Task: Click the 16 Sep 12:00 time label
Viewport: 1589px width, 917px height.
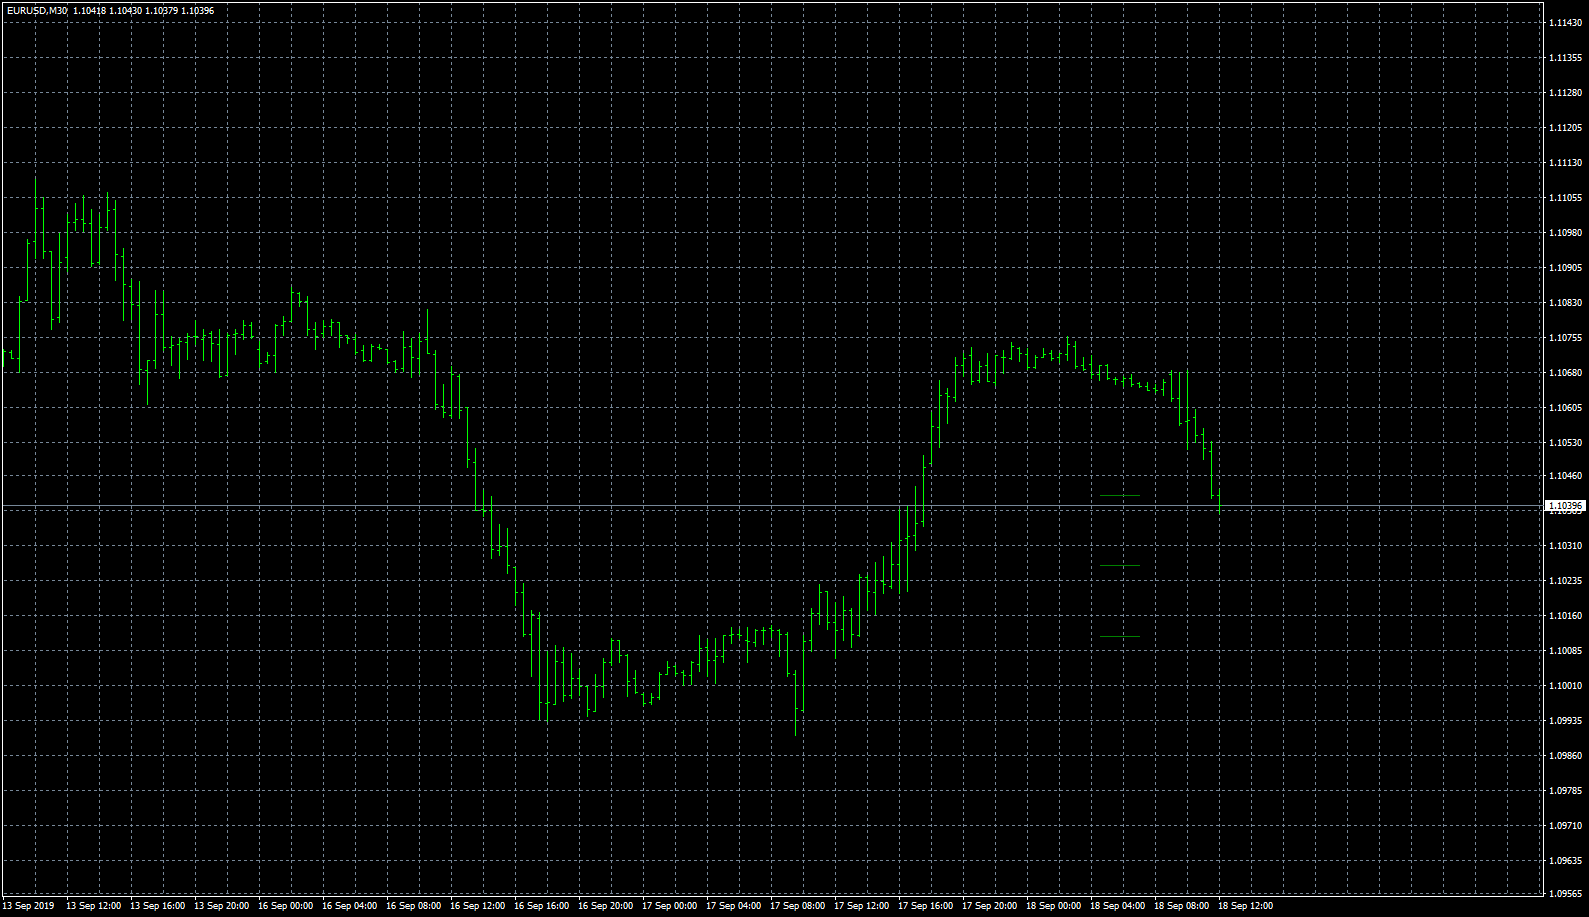Action: click(478, 906)
